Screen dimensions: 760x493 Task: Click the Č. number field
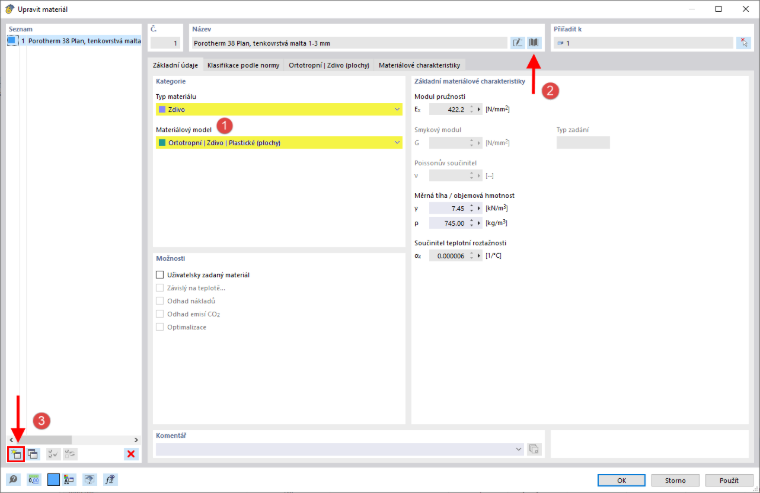tap(165, 43)
